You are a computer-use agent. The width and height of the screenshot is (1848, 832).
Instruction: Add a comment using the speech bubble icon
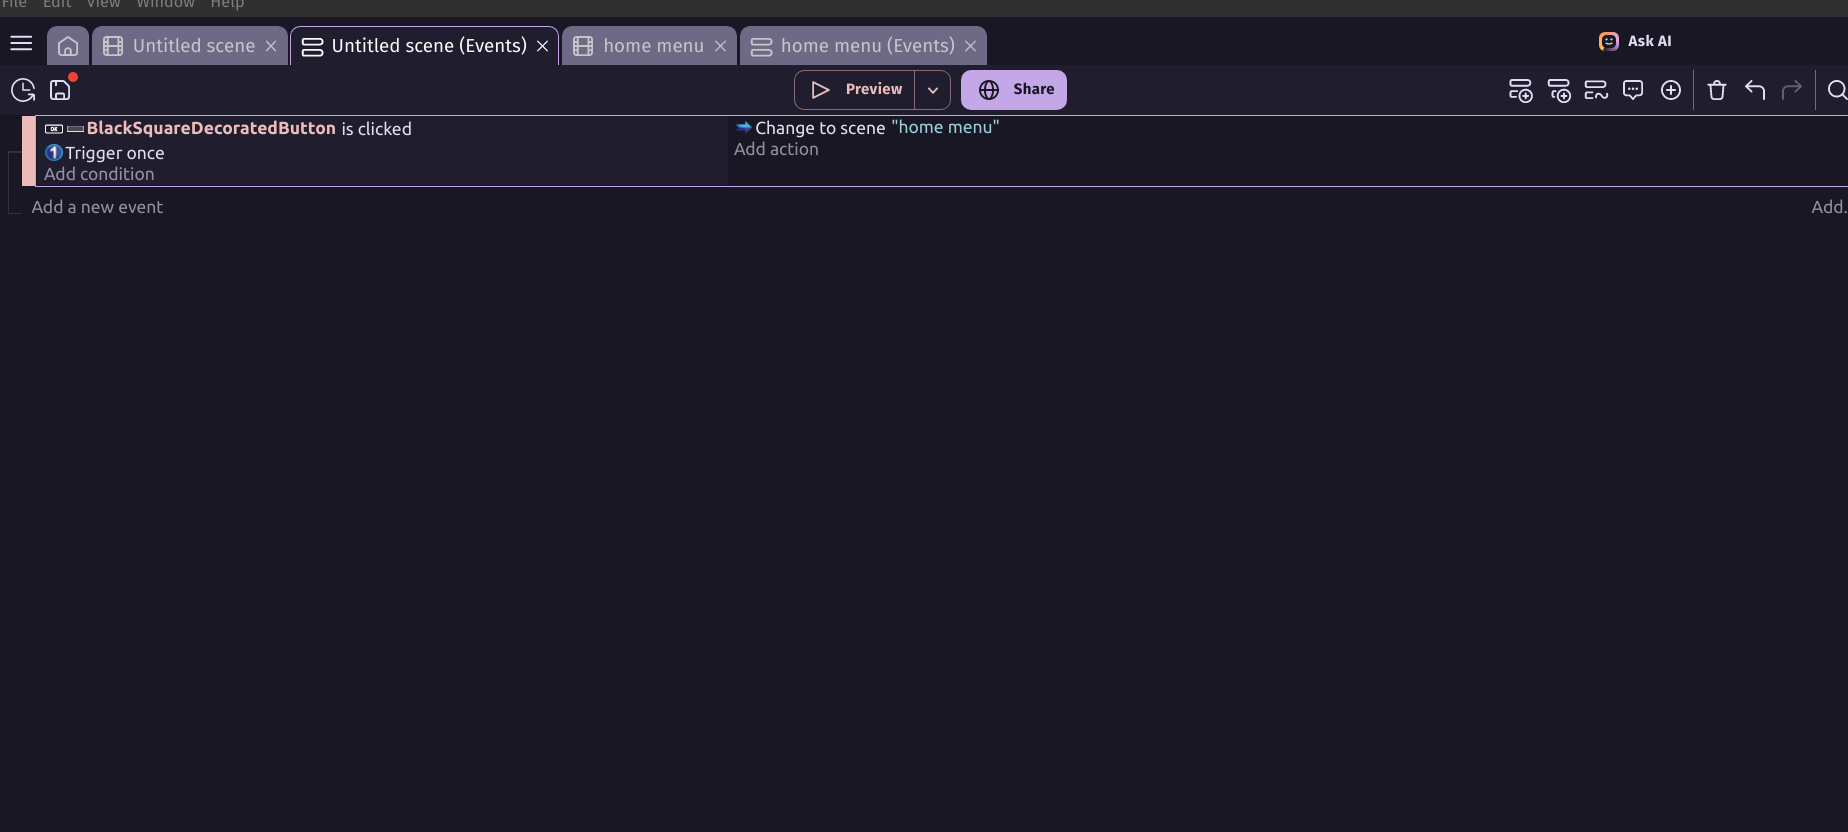tap(1633, 90)
